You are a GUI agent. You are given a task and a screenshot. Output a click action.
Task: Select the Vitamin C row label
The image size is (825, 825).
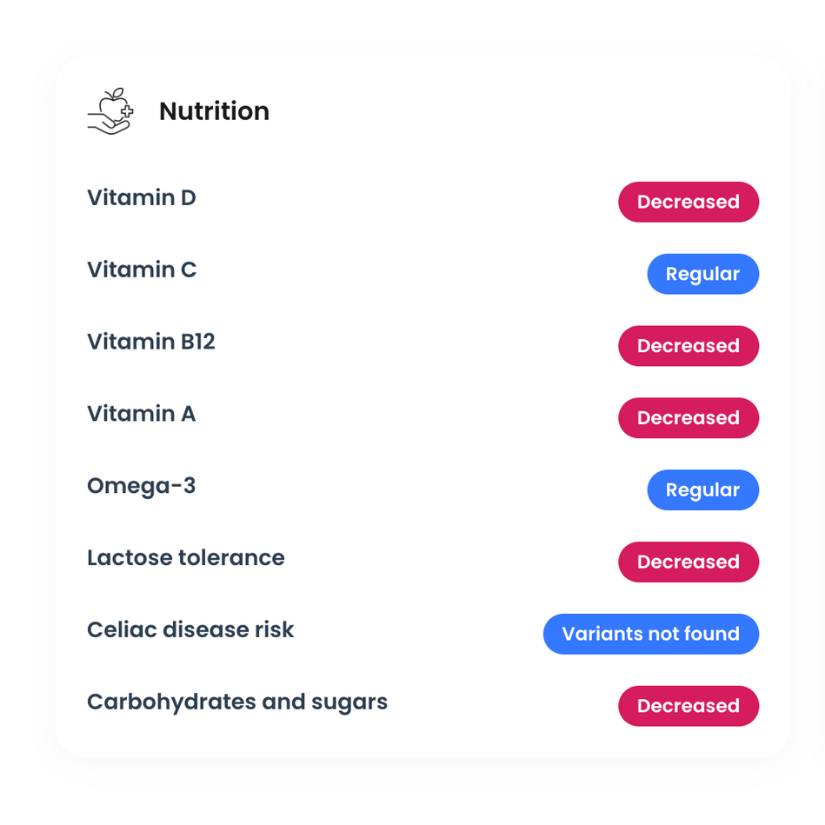pos(141,270)
